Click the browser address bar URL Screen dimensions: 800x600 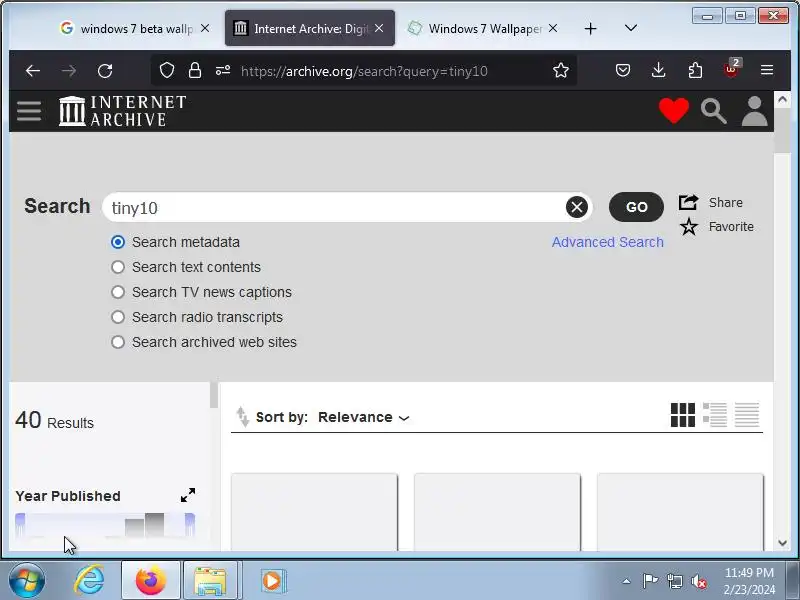pyautogui.click(x=364, y=71)
